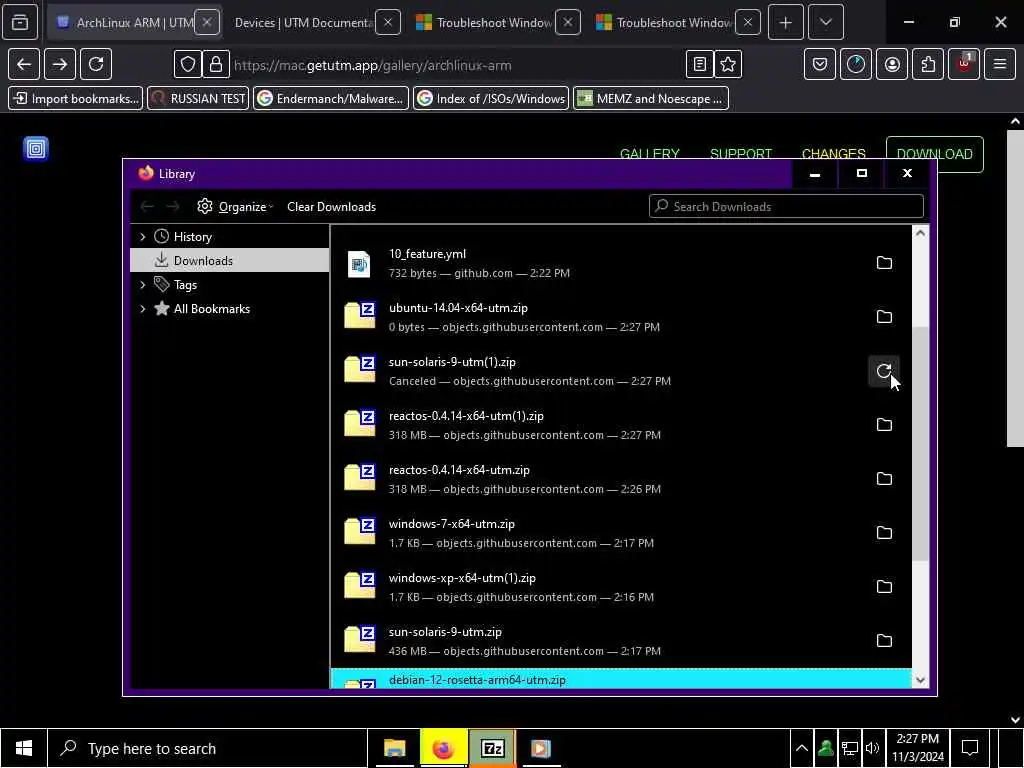Open 7-Zip from the taskbar
The height and width of the screenshot is (768, 1024).
pyautogui.click(x=492, y=748)
